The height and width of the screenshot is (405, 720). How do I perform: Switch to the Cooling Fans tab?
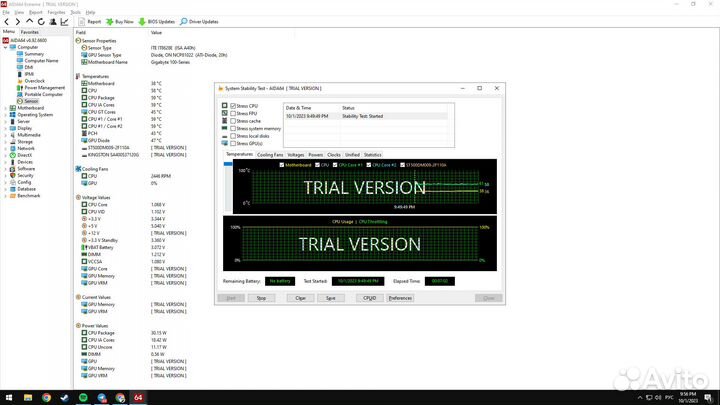[271, 155]
